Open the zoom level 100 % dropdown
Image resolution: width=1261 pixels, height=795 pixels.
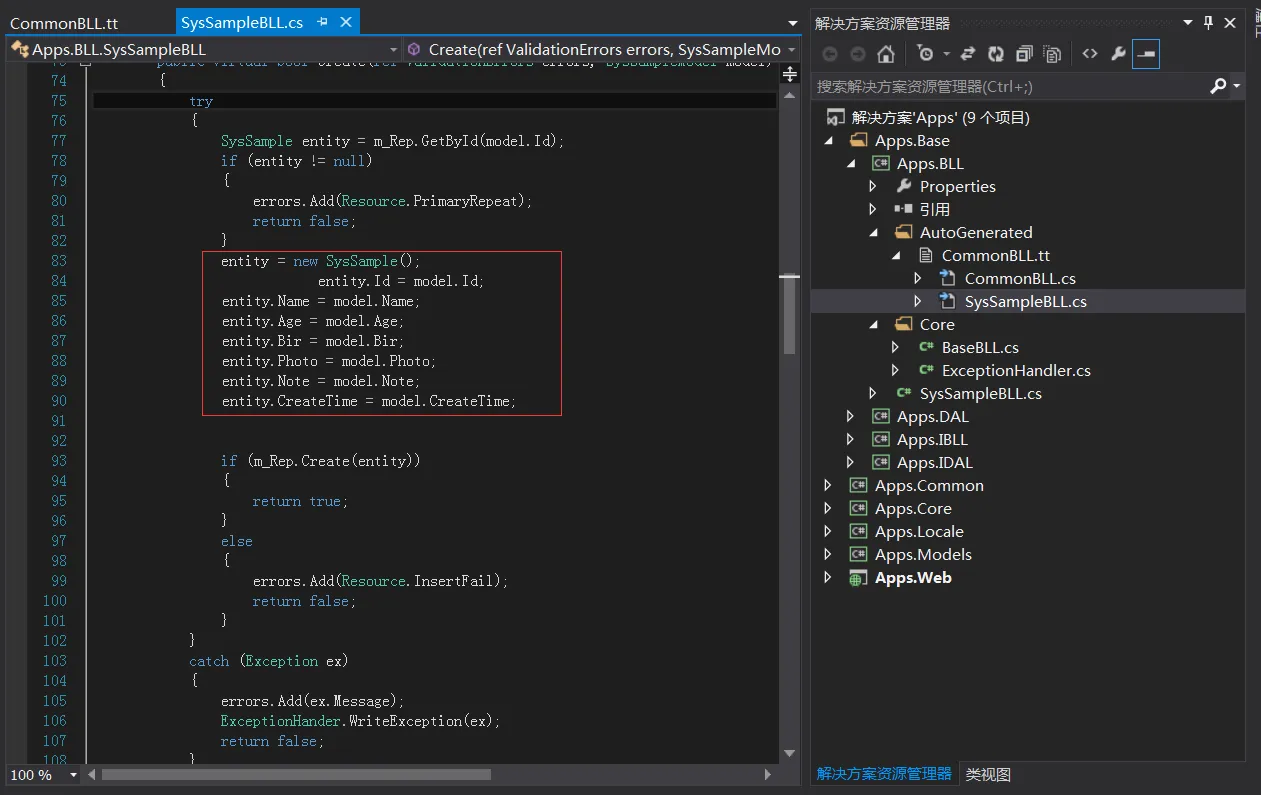73,775
